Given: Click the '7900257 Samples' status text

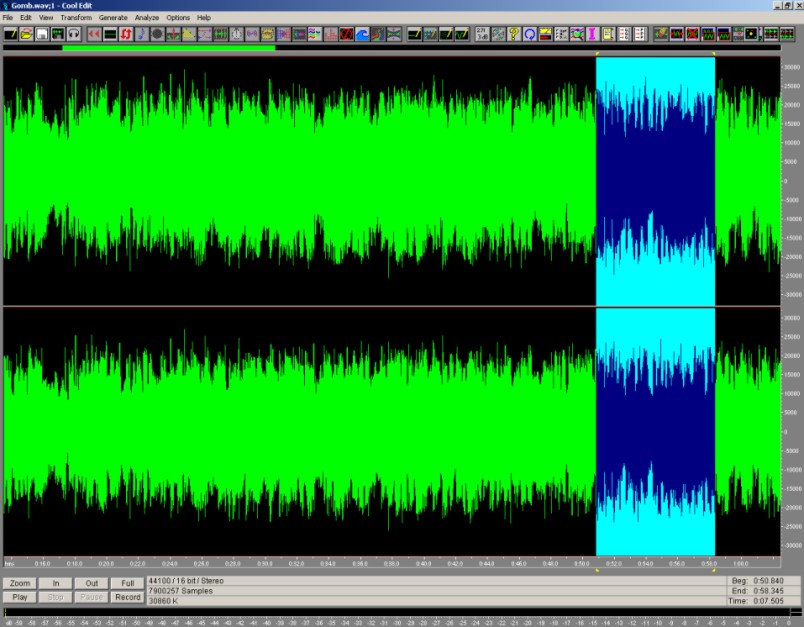Looking at the screenshot, I should coord(180,591).
